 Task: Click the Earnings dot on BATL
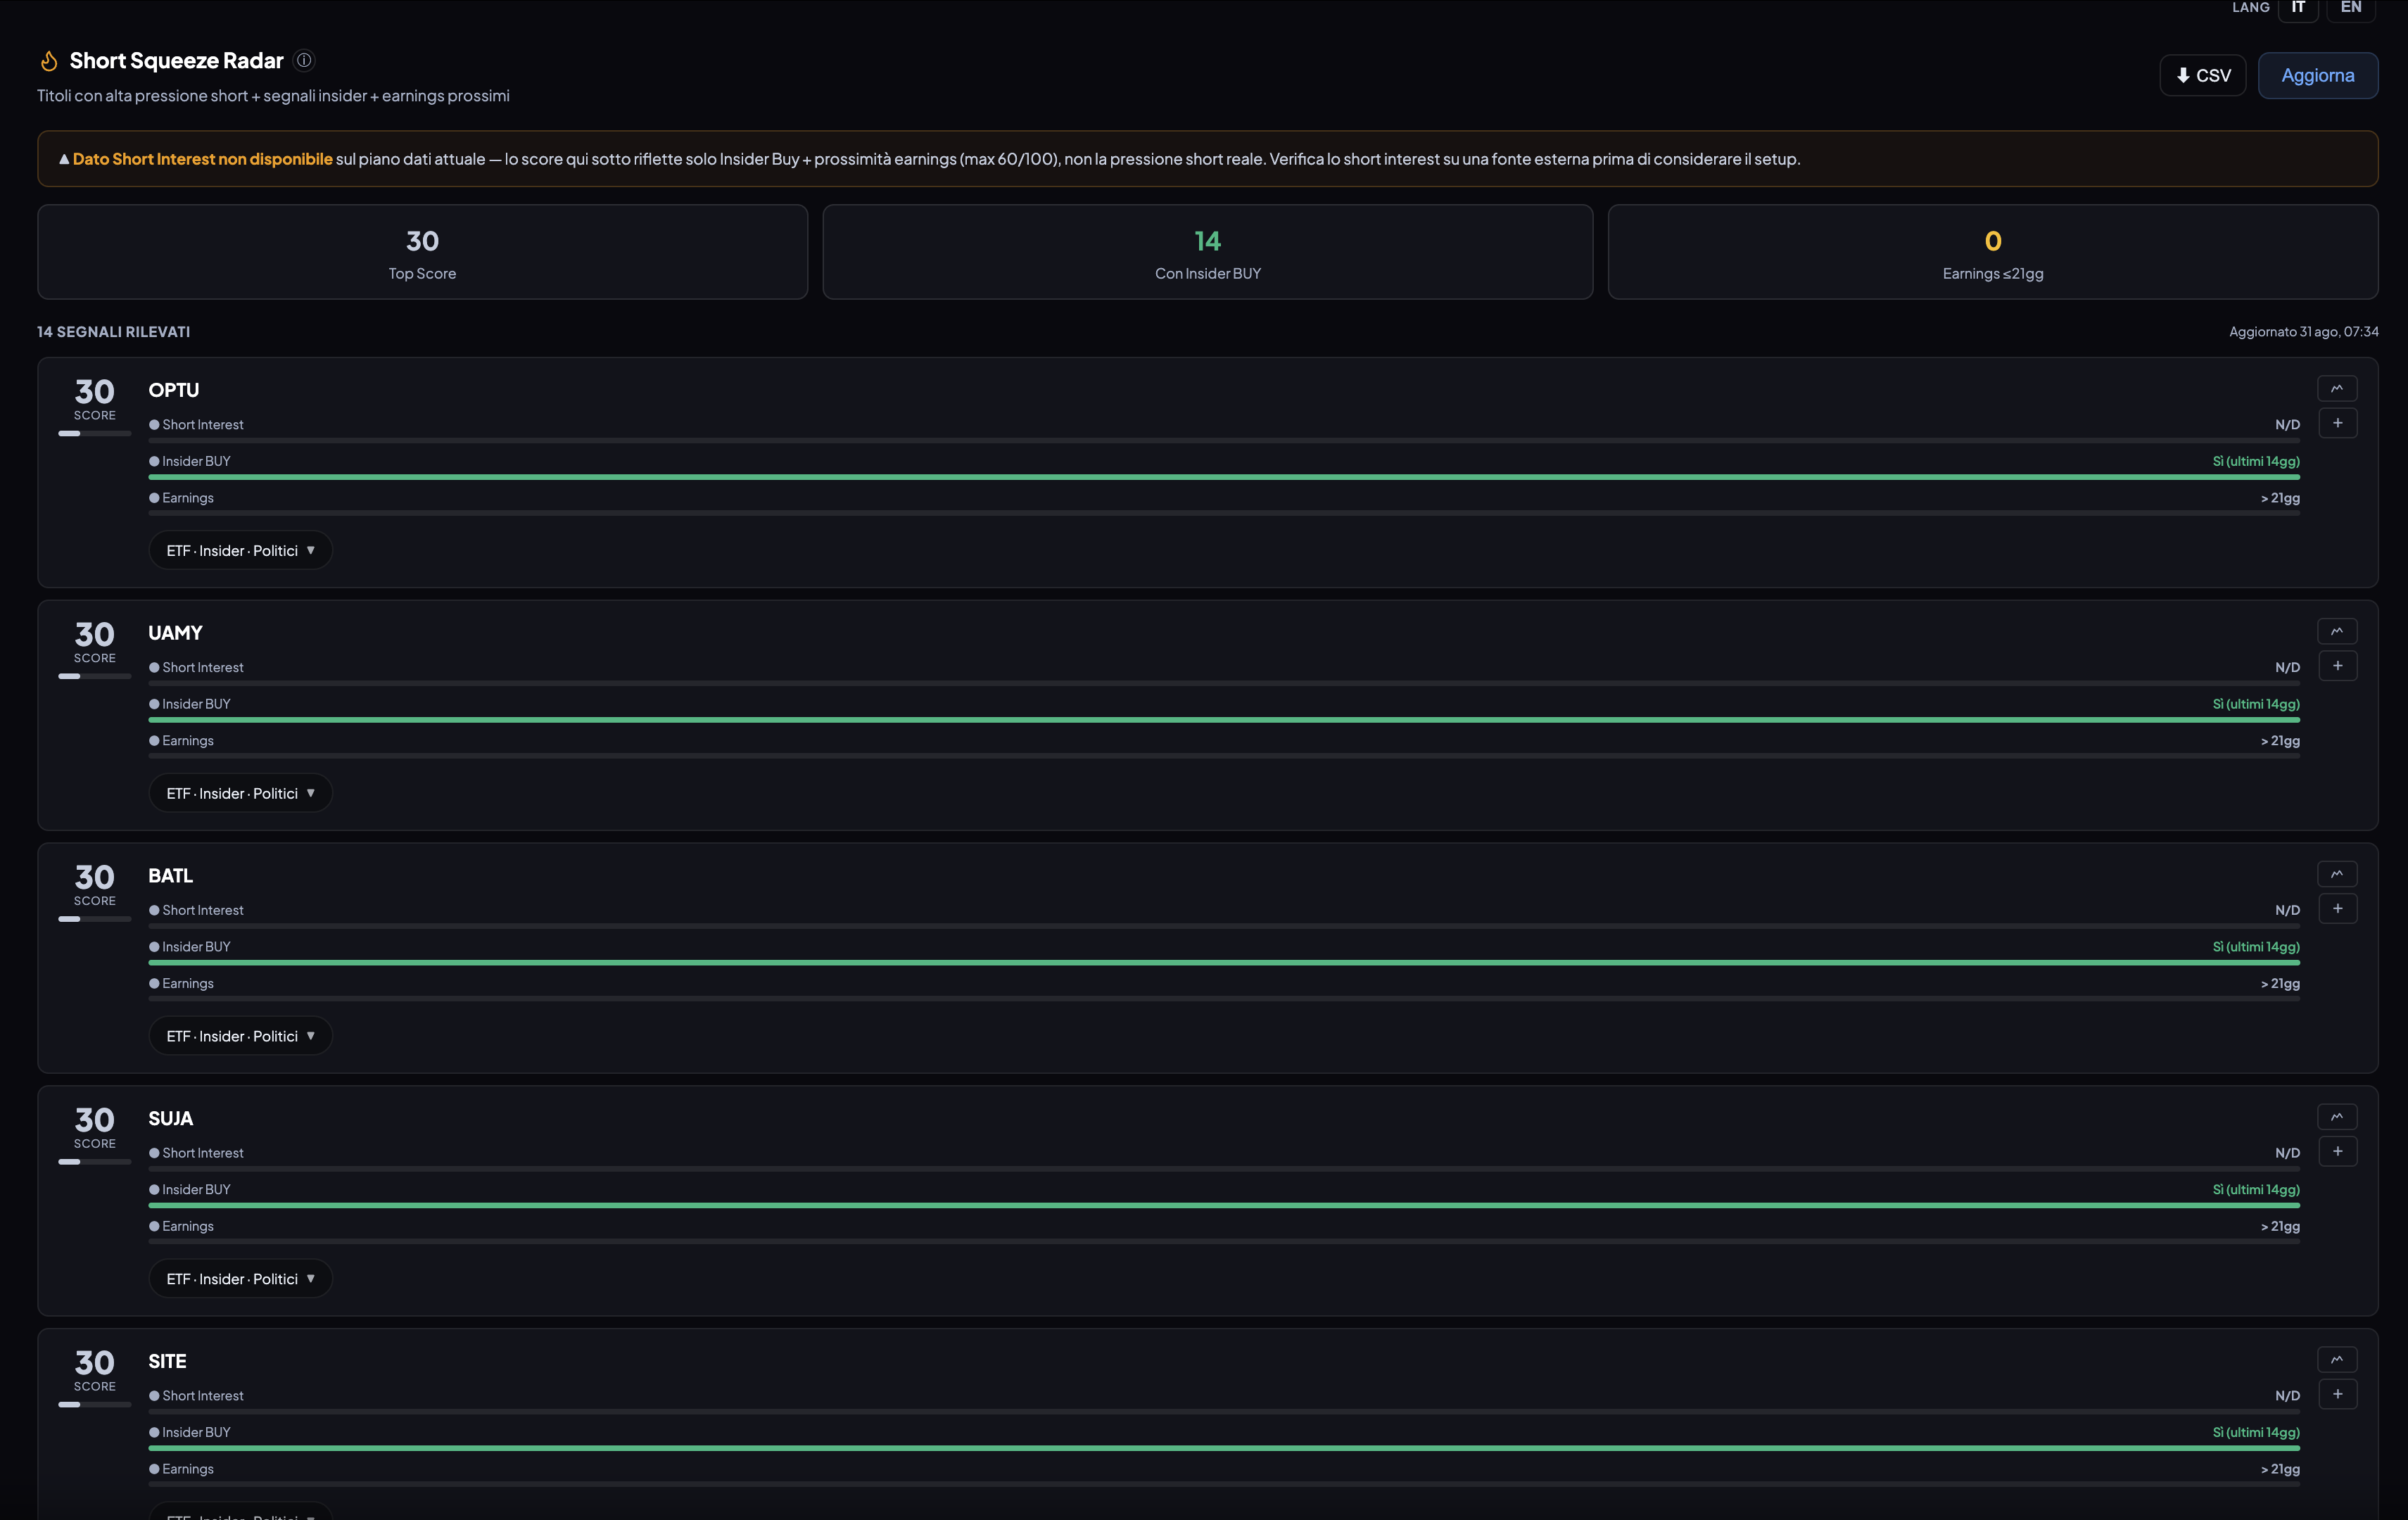coord(154,984)
